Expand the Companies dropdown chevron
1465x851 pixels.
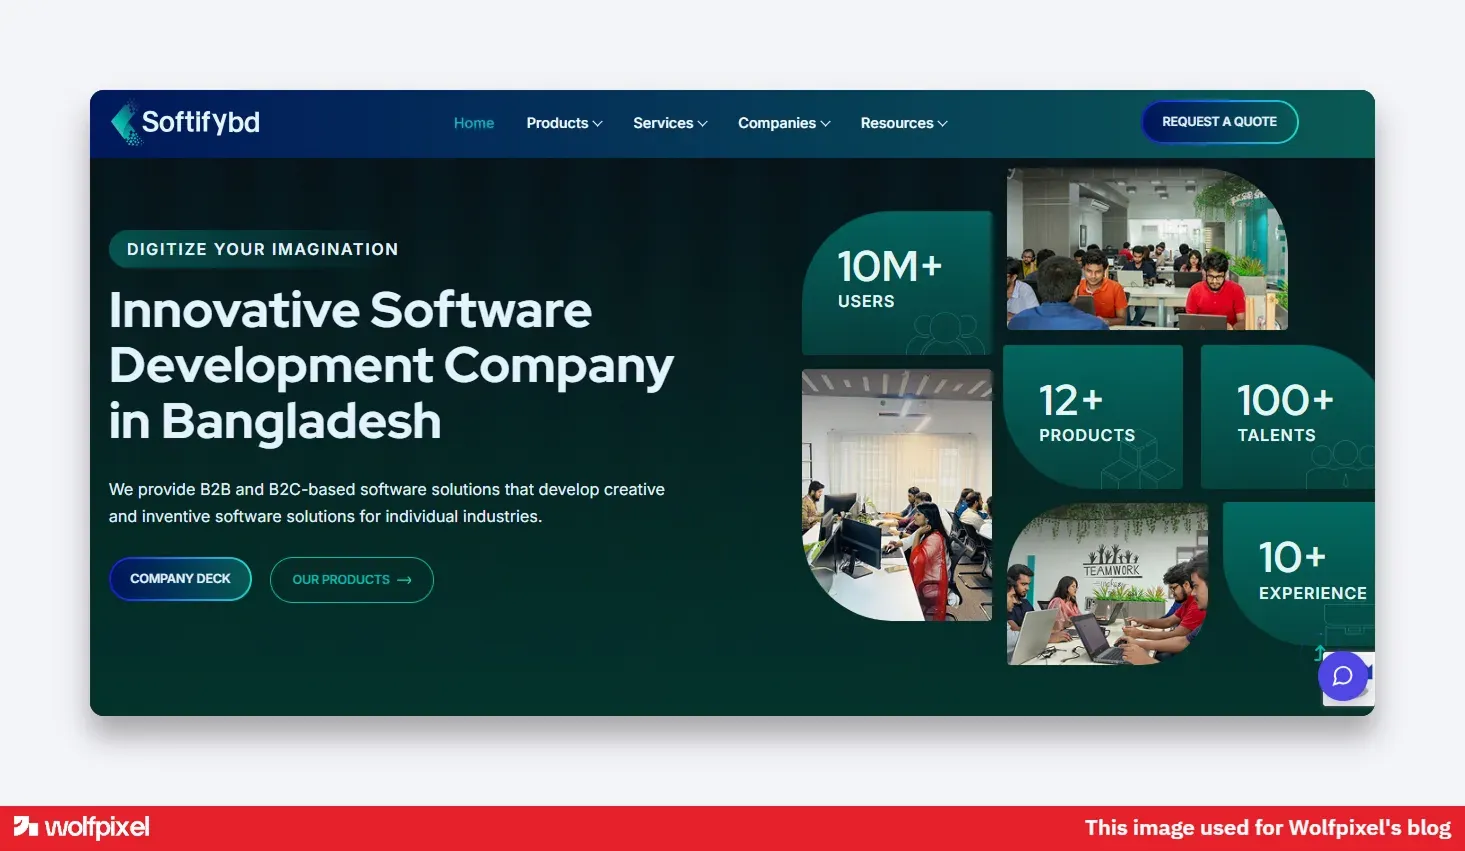826,124
